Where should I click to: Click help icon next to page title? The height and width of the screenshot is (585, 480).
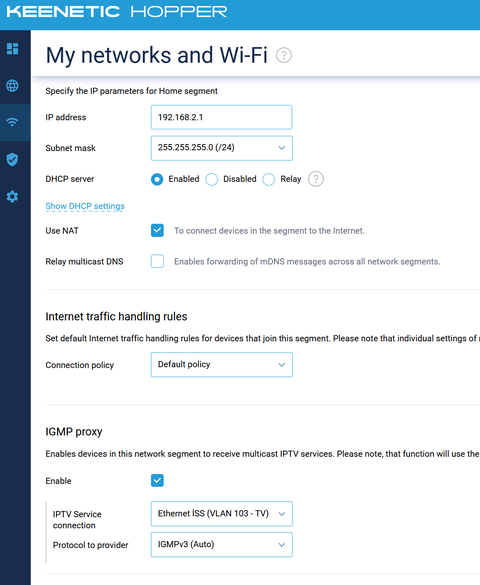(x=284, y=55)
